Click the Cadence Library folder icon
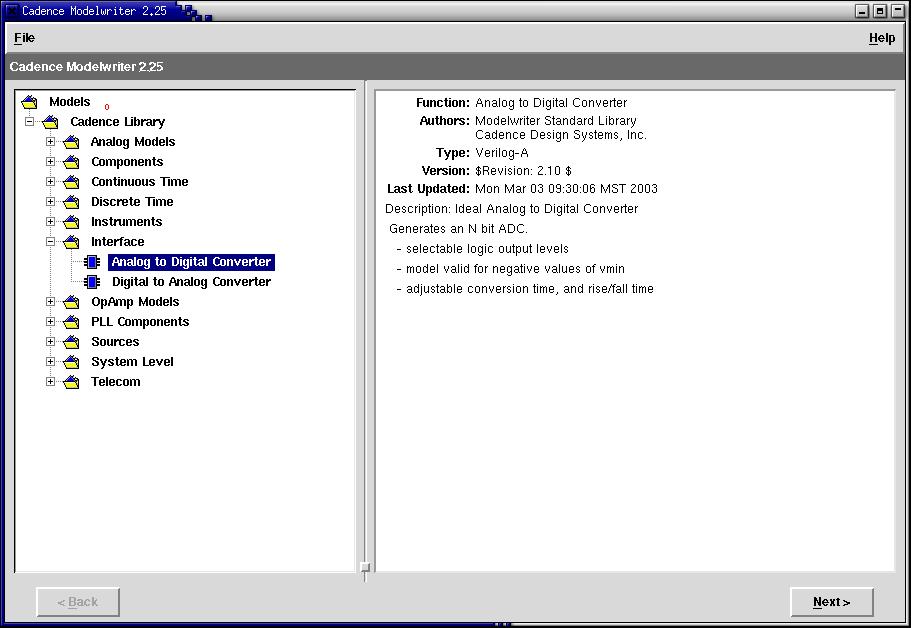This screenshot has height=628, width=911. (x=50, y=121)
